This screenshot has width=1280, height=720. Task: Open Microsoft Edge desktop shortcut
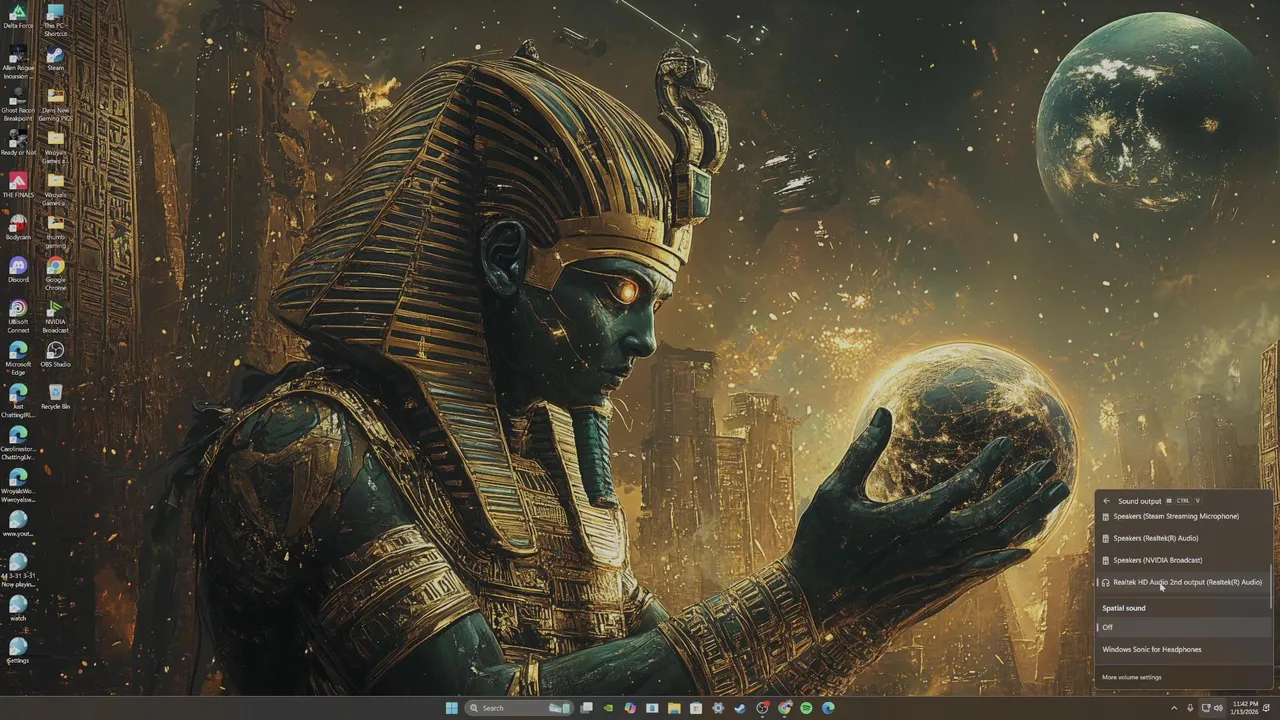click(x=18, y=358)
